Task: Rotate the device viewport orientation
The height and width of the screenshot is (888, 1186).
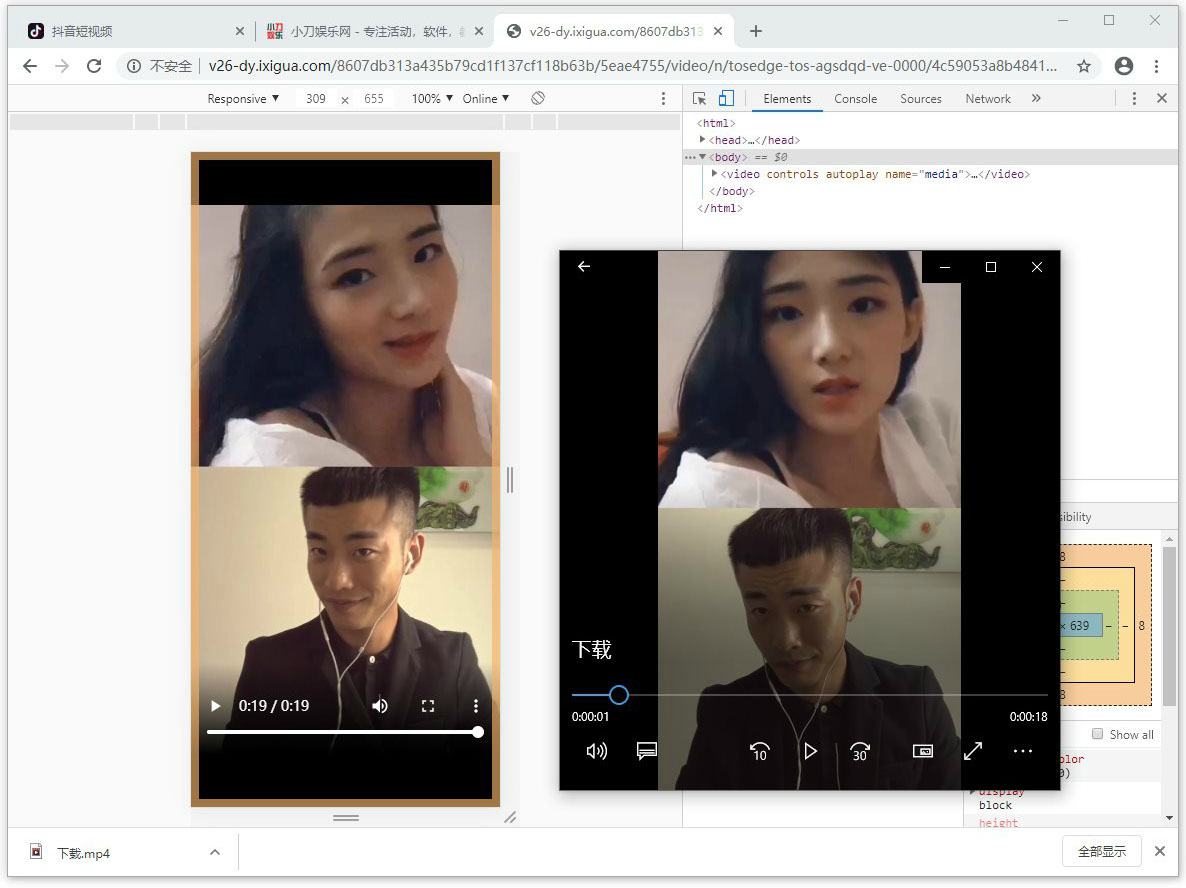Action: click(x=538, y=98)
